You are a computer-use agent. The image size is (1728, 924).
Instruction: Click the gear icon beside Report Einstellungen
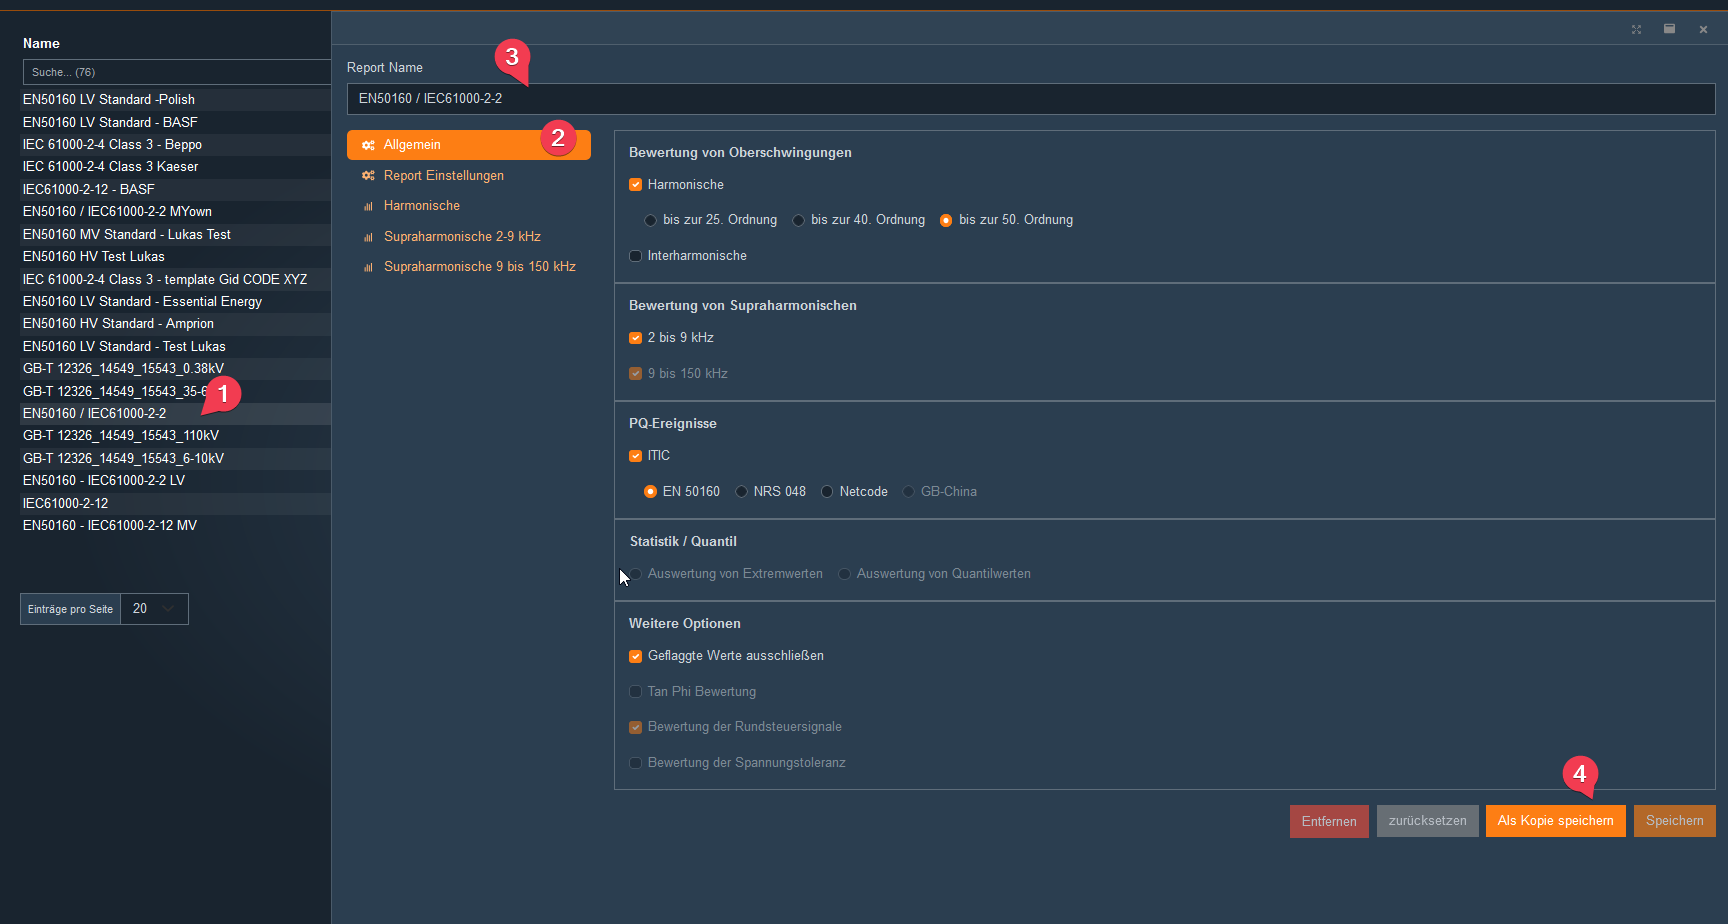pyautogui.click(x=368, y=176)
